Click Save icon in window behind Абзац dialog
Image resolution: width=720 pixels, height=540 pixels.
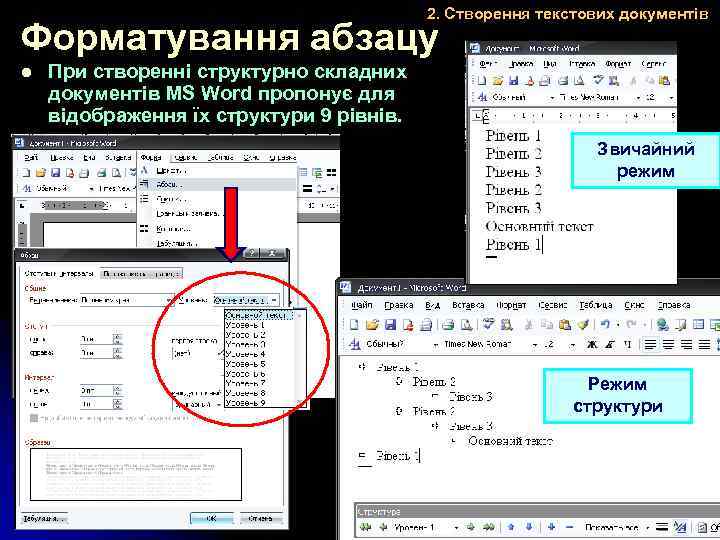56,173
